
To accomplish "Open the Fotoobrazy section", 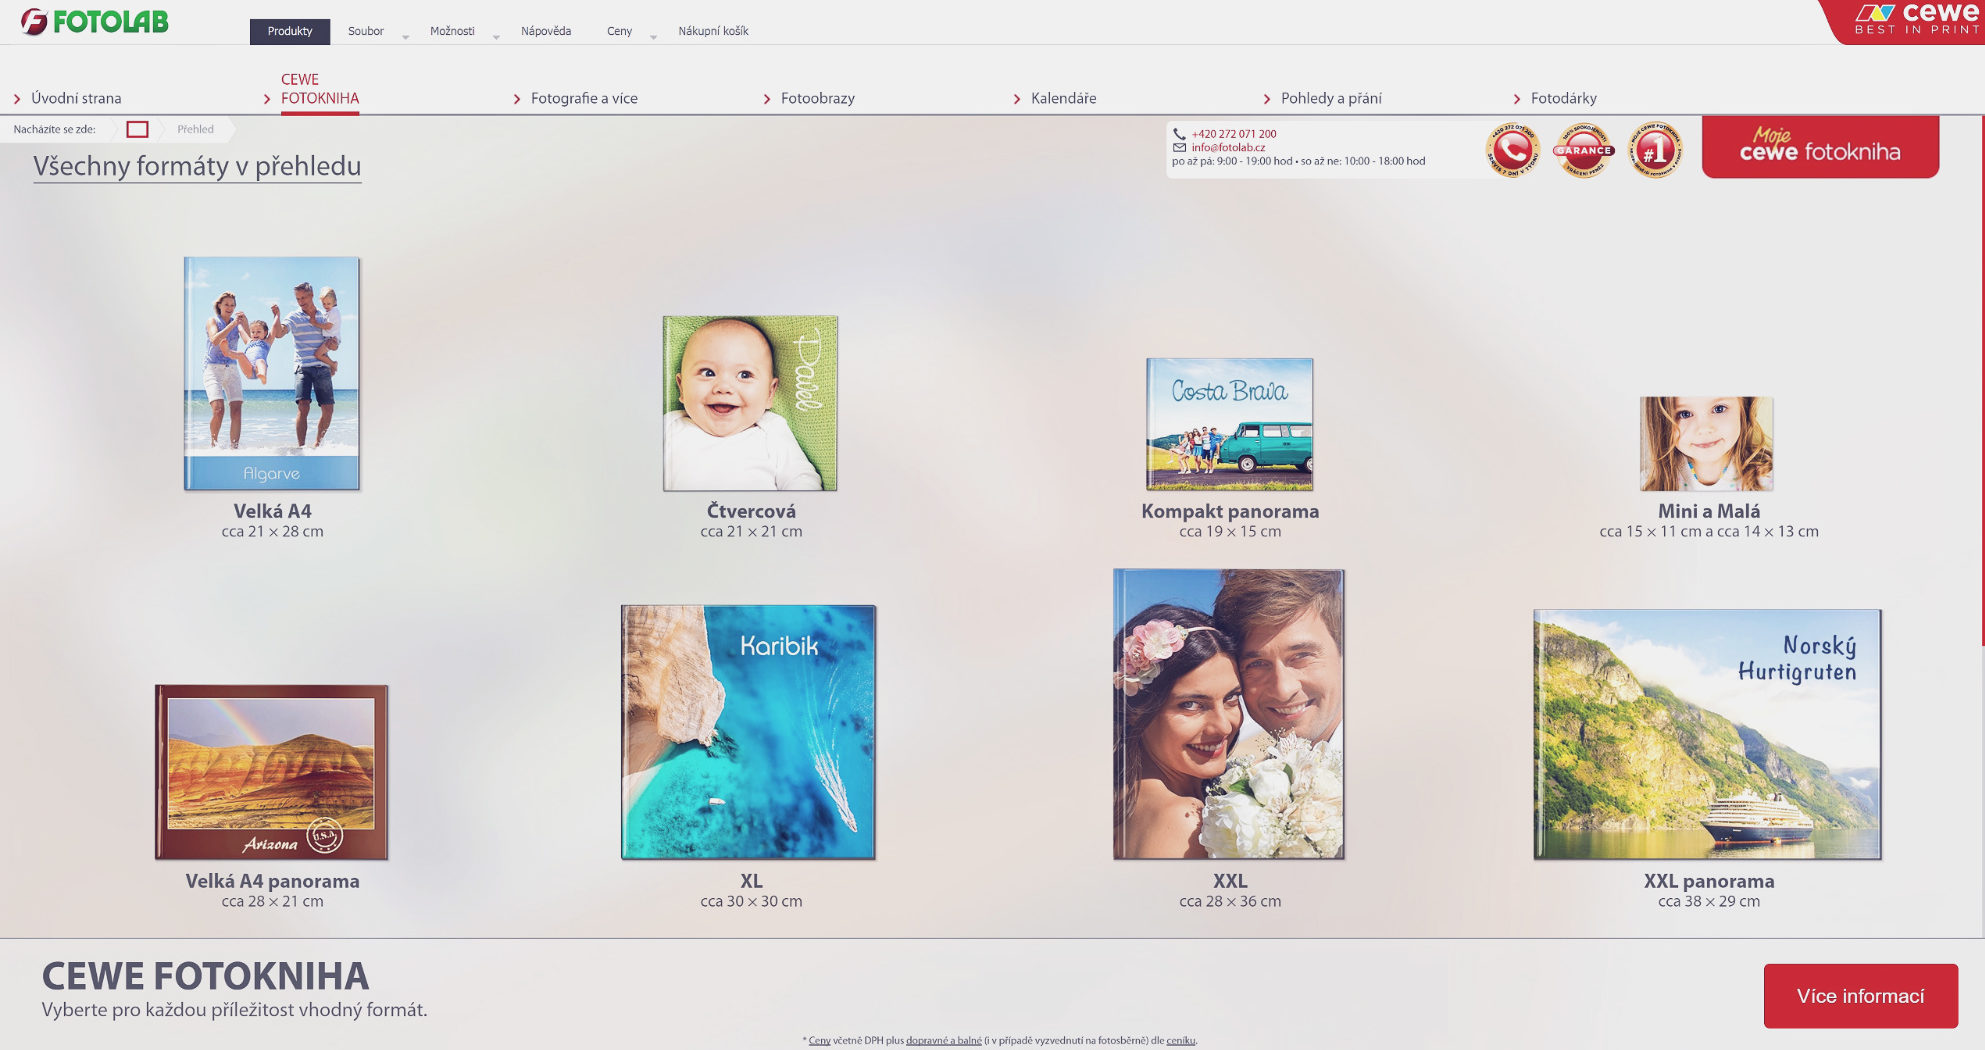I will click(x=817, y=98).
